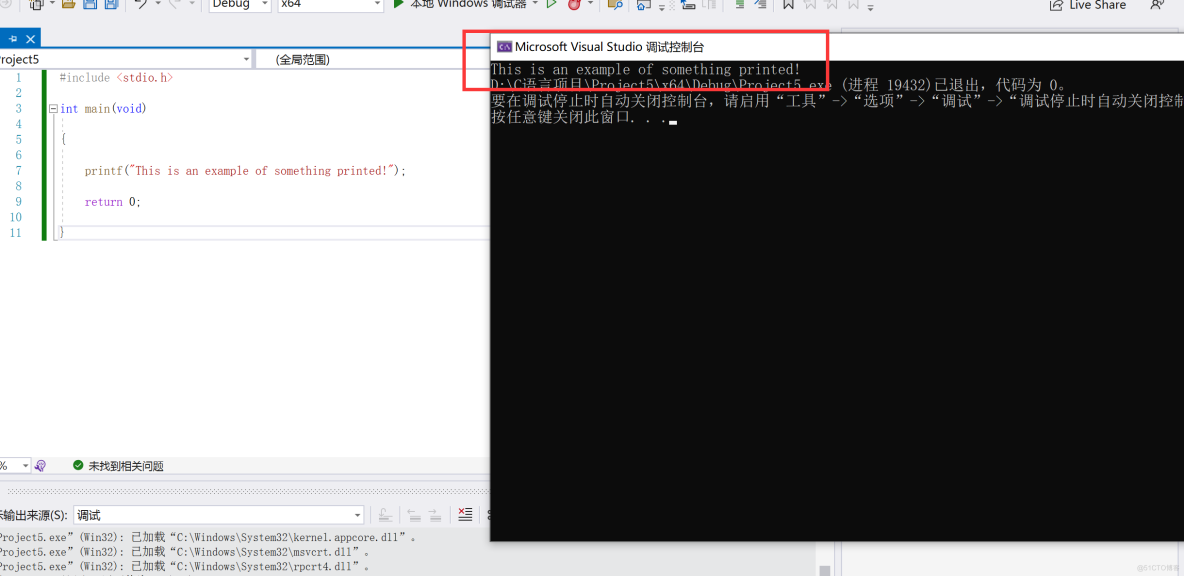Open the 输出来源 (output source) 调试 dropdown

click(x=218, y=515)
